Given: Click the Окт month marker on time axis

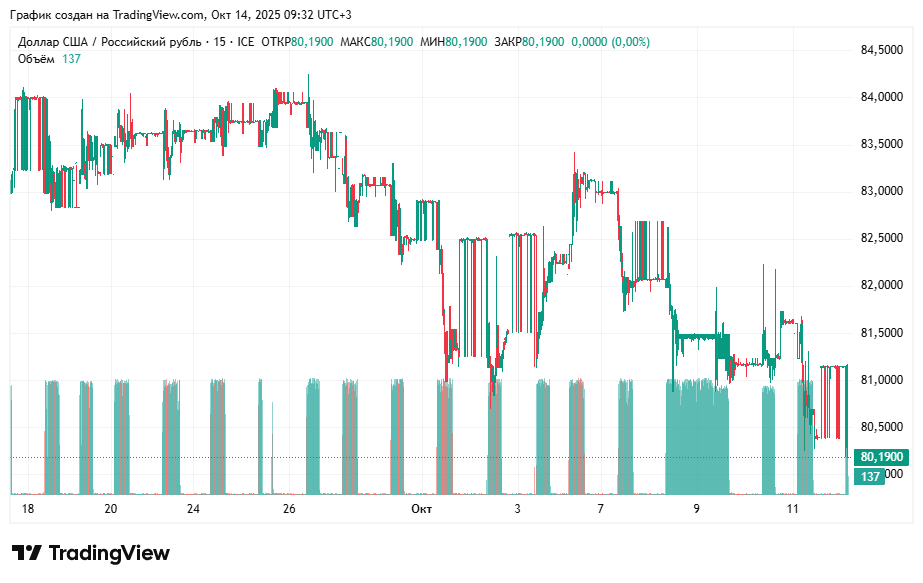Looking at the screenshot, I should pyautogui.click(x=421, y=509).
